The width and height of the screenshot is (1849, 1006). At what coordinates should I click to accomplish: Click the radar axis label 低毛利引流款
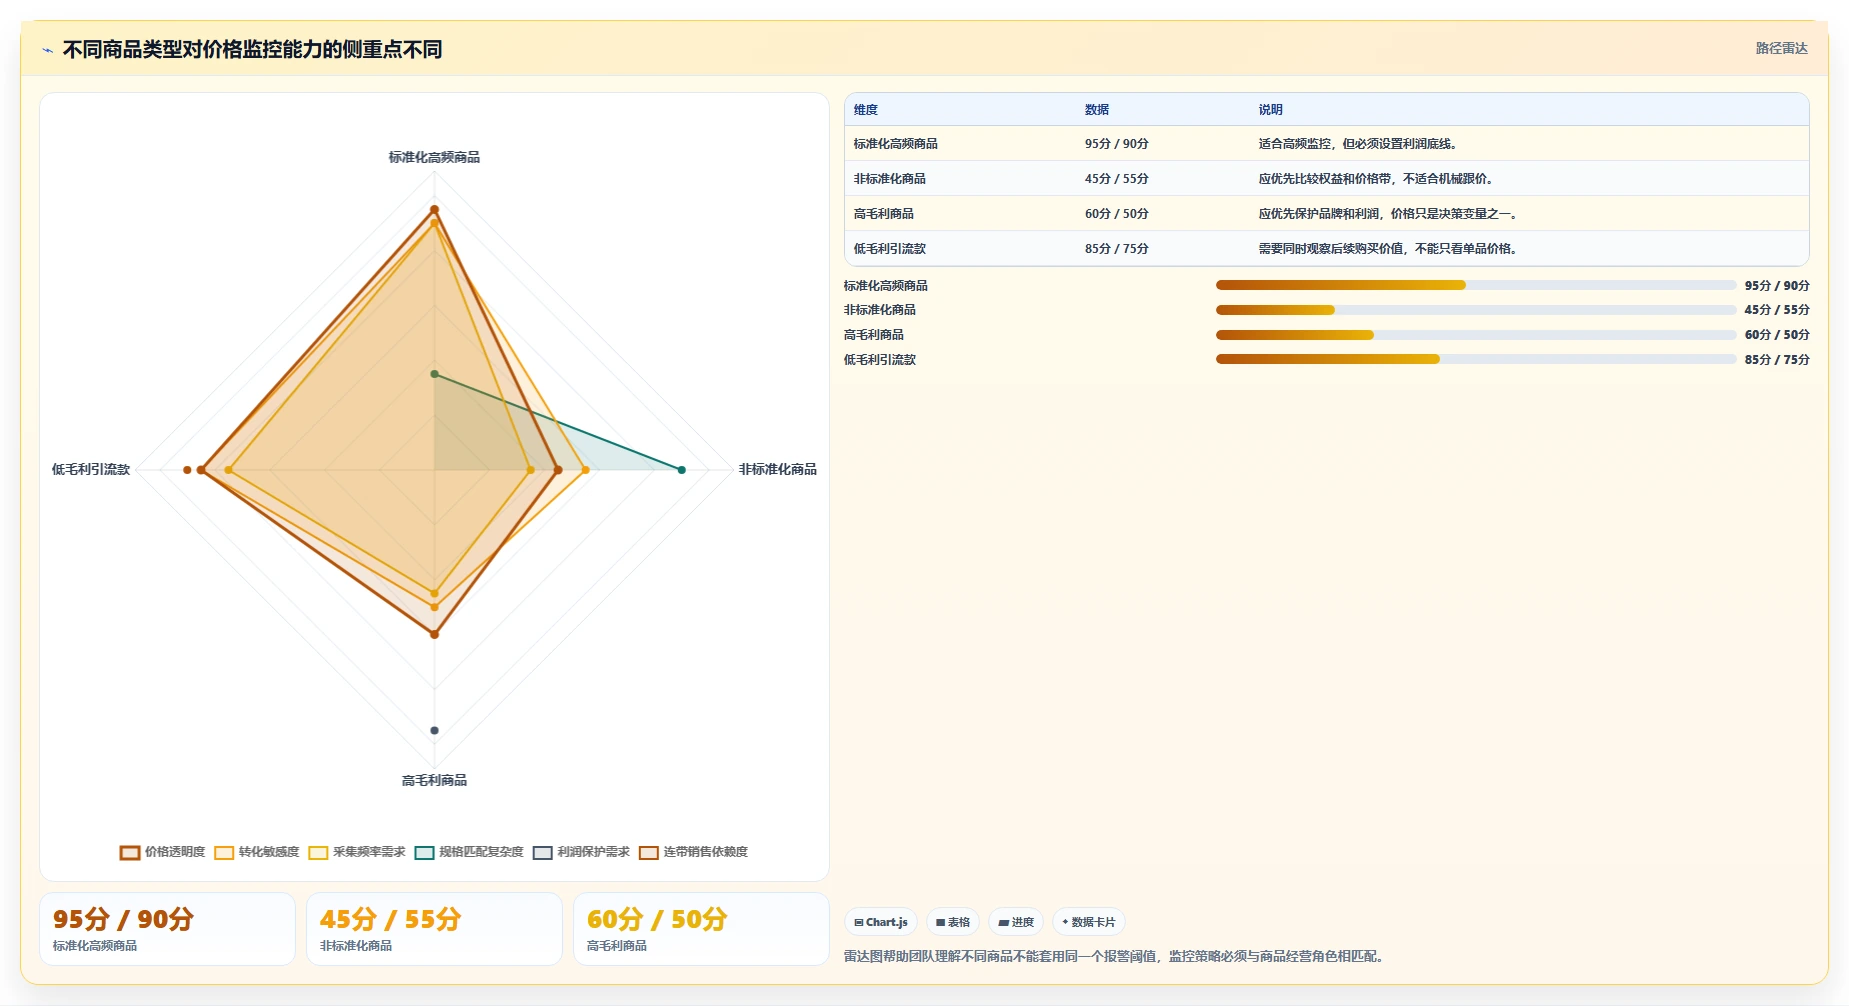pyautogui.click(x=91, y=469)
